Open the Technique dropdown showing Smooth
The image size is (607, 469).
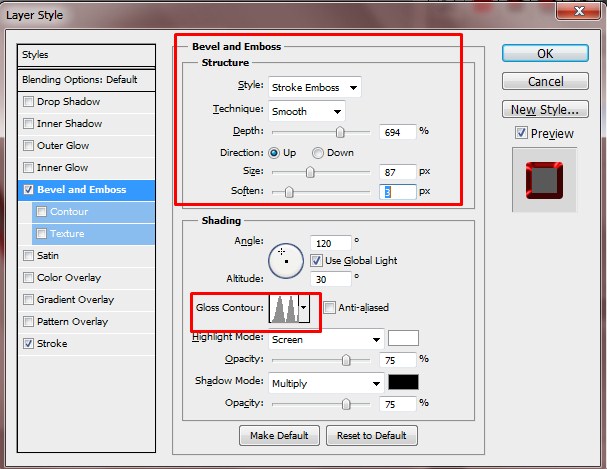[x=307, y=112]
